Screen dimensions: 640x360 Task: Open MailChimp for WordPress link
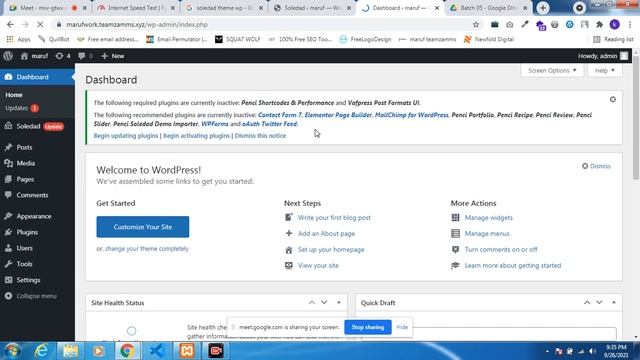411,115
